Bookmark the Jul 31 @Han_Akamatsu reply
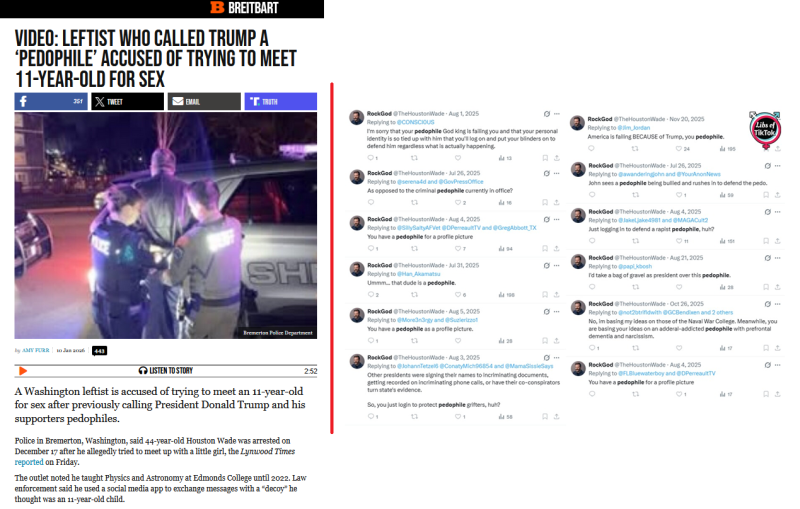Image resolution: width=800 pixels, height=509 pixels. (x=545, y=295)
